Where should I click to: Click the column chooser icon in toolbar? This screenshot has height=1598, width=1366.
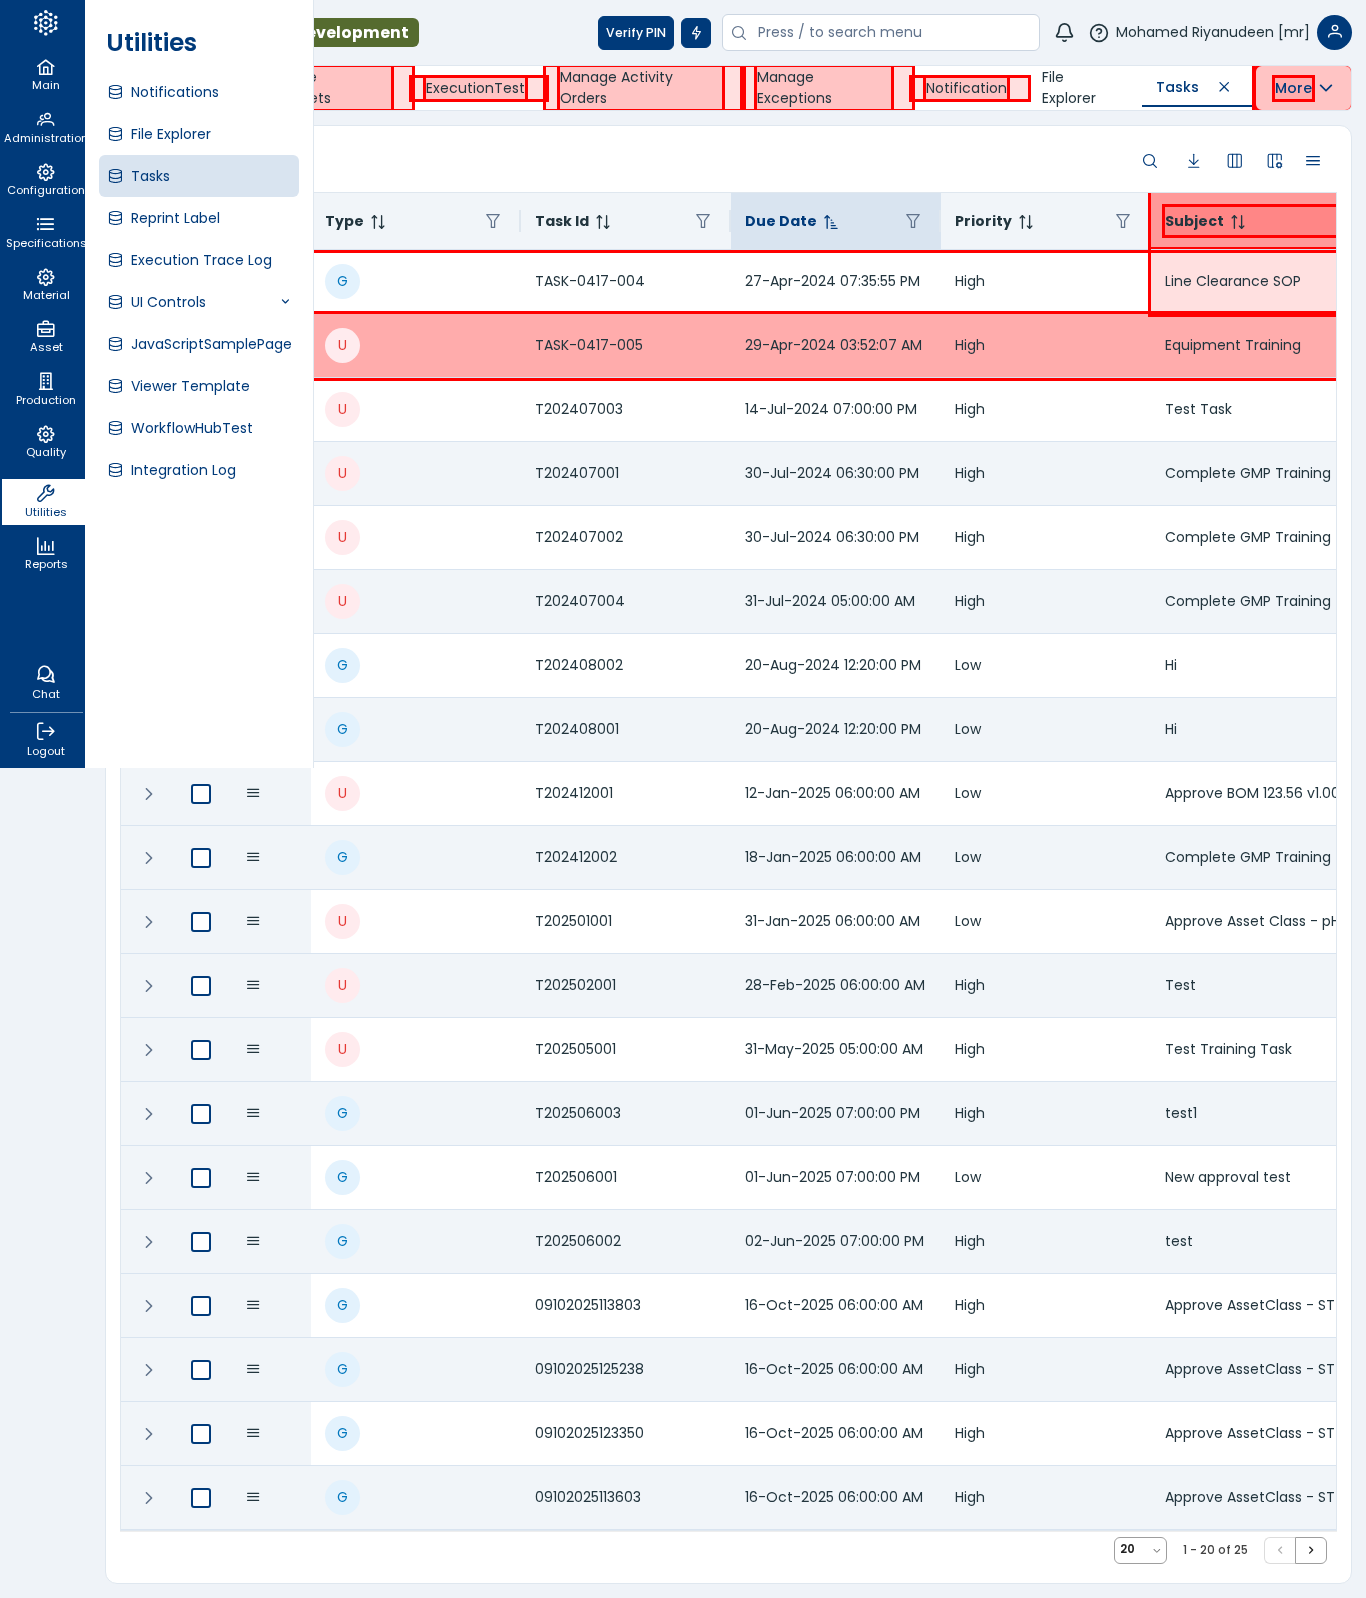pos(1235,161)
